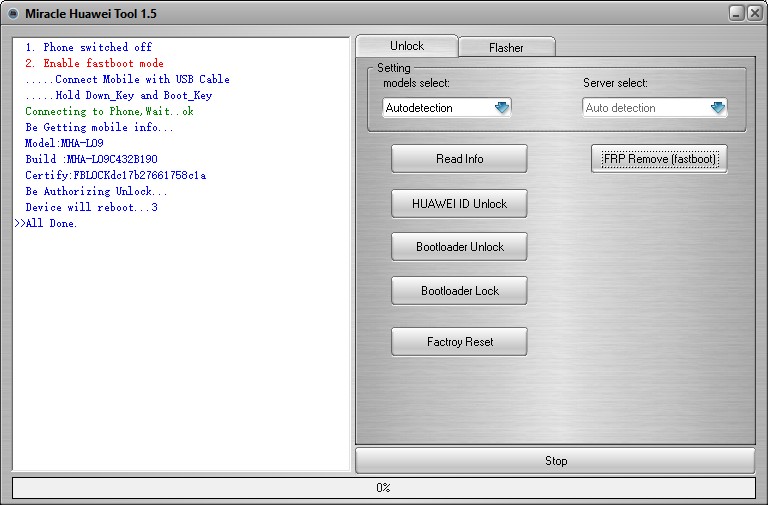The width and height of the screenshot is (768, 505).
Task: Click log line '2. Enable fastboot mode'
Action: coord(95,63)
